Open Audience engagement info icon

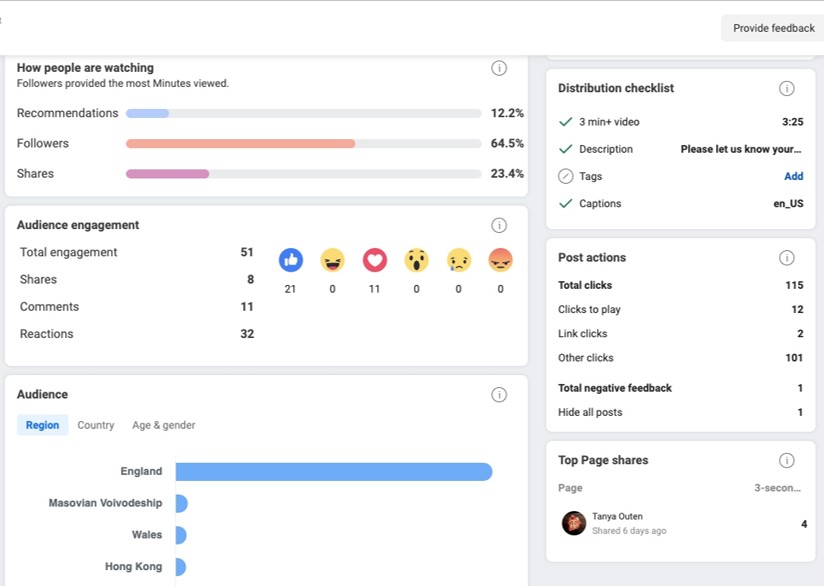[x=499, y=225]
